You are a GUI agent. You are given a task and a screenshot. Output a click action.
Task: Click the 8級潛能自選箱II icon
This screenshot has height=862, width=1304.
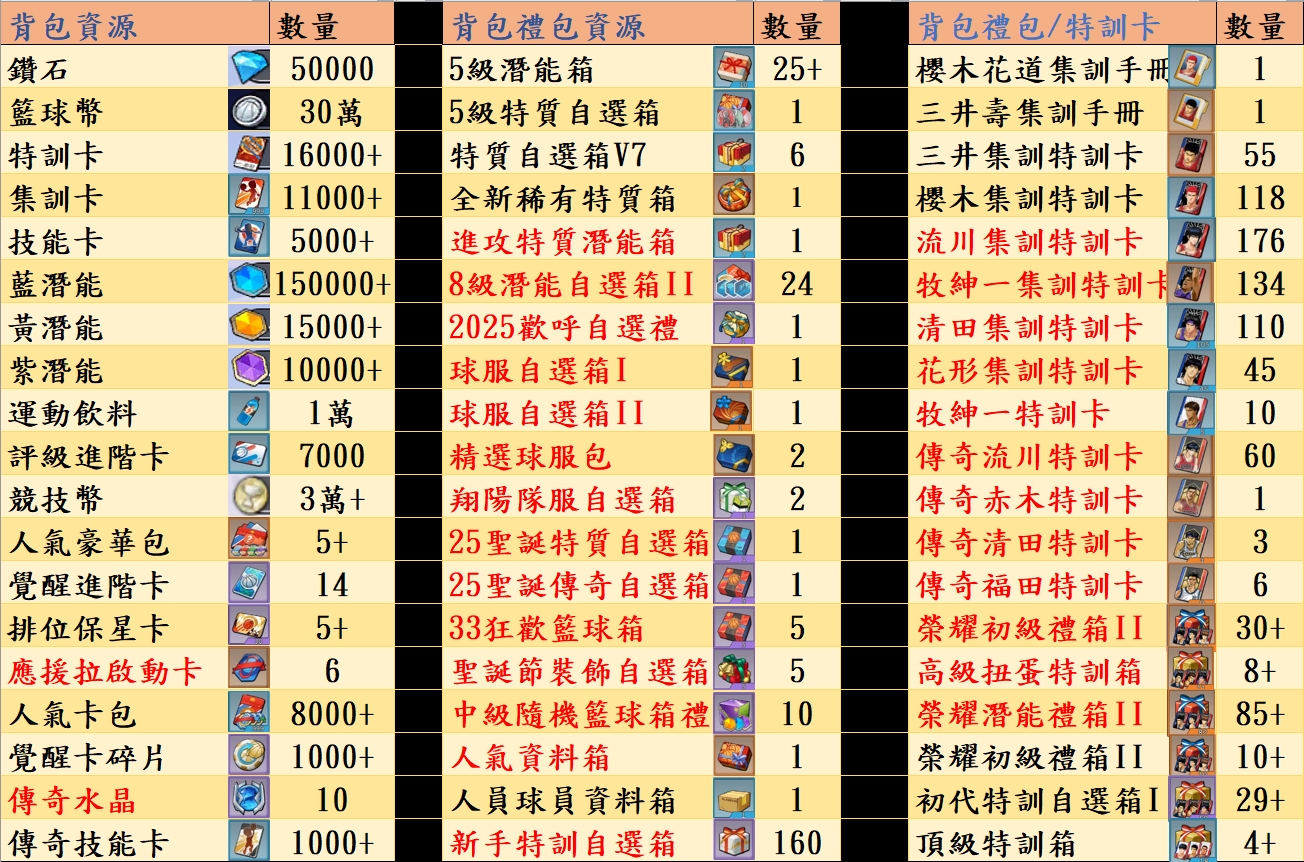click(733, 283)
